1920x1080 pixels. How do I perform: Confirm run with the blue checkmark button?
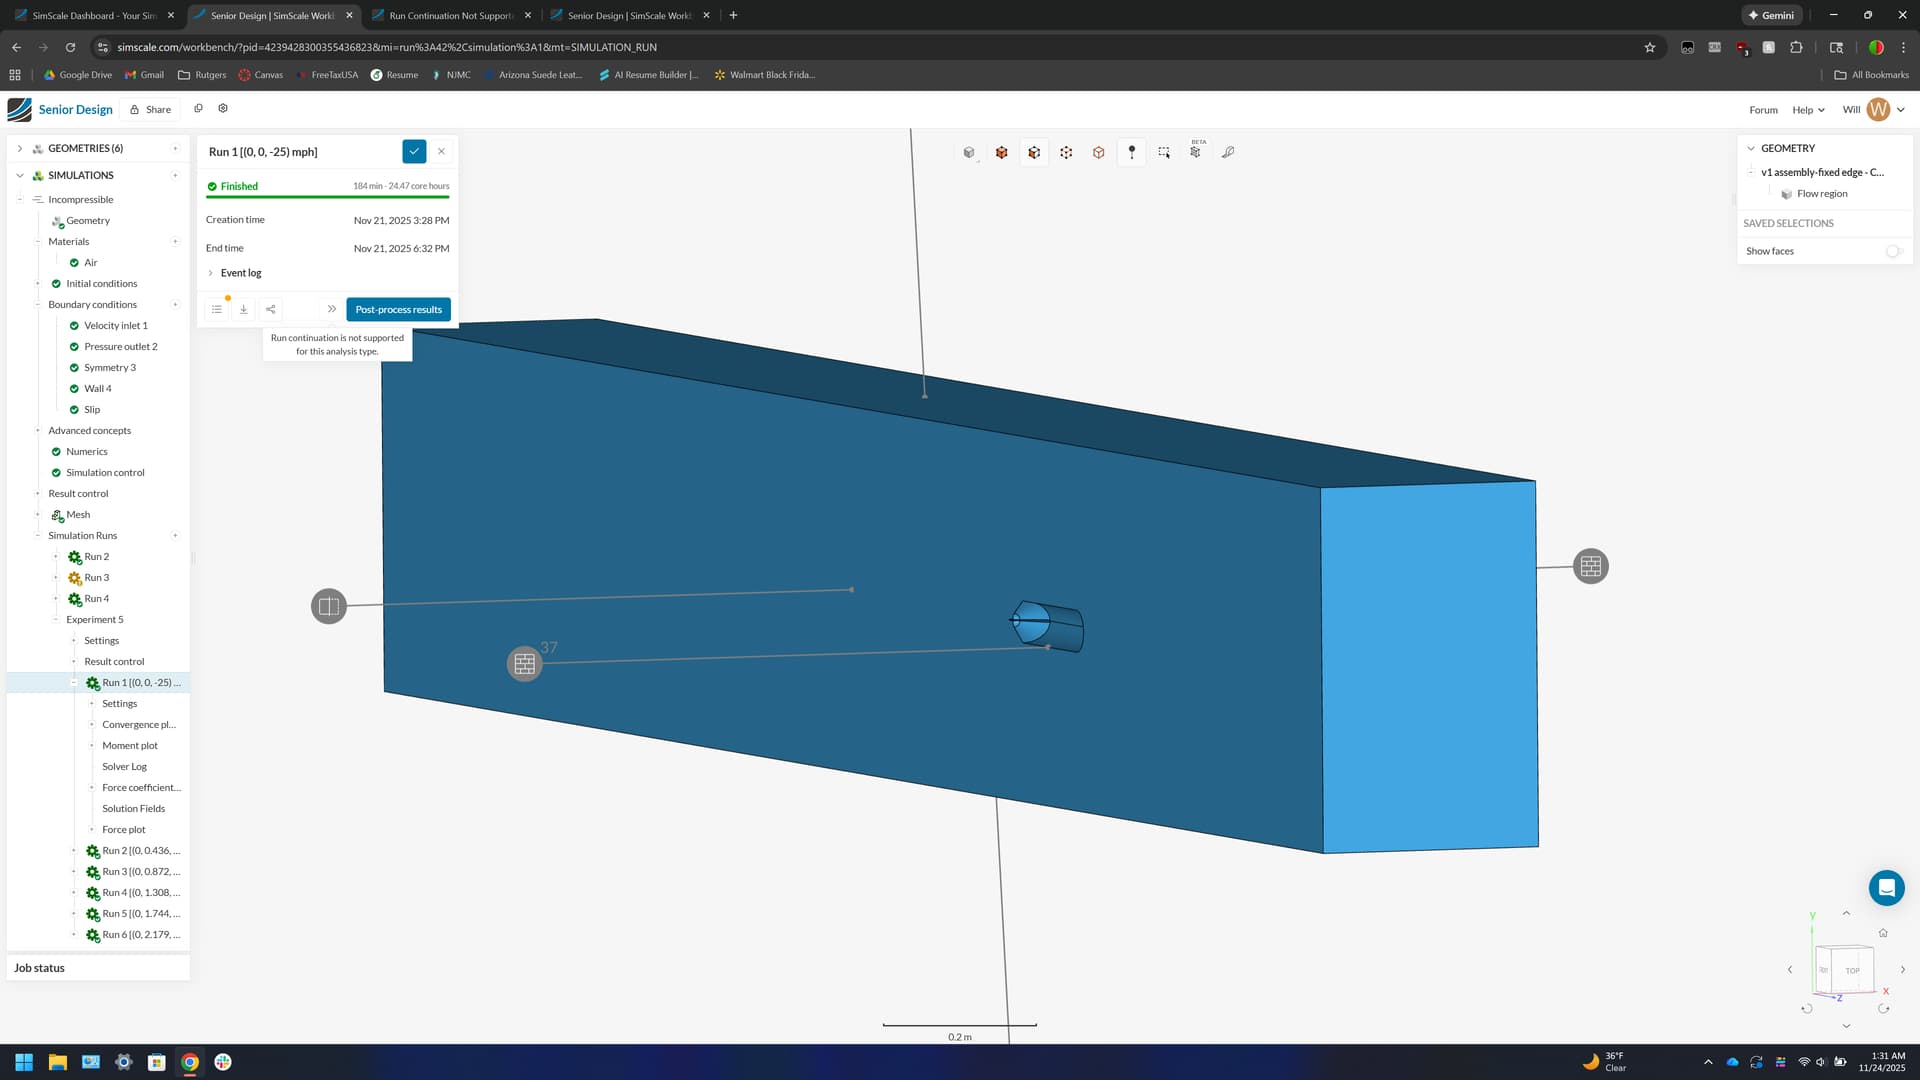click(x=414, y=151)
